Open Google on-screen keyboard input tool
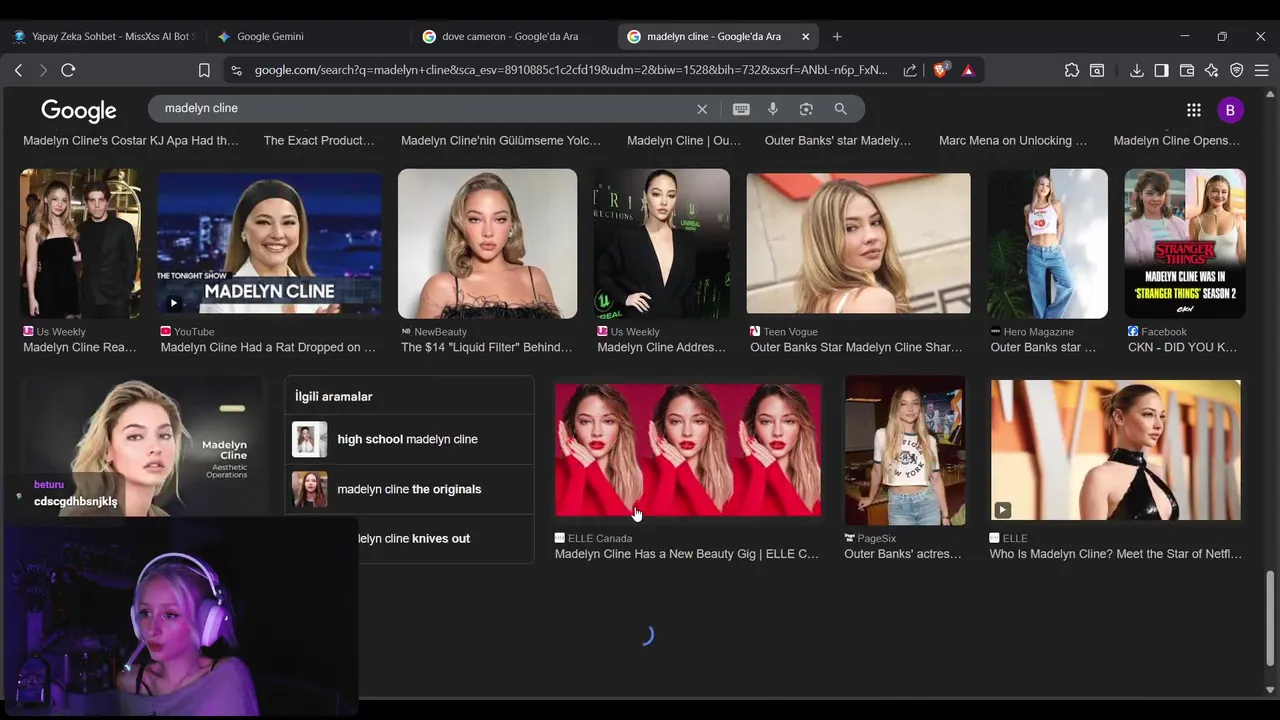The width and height of the screenshot is (1280, 720). [x=741, y=109]
